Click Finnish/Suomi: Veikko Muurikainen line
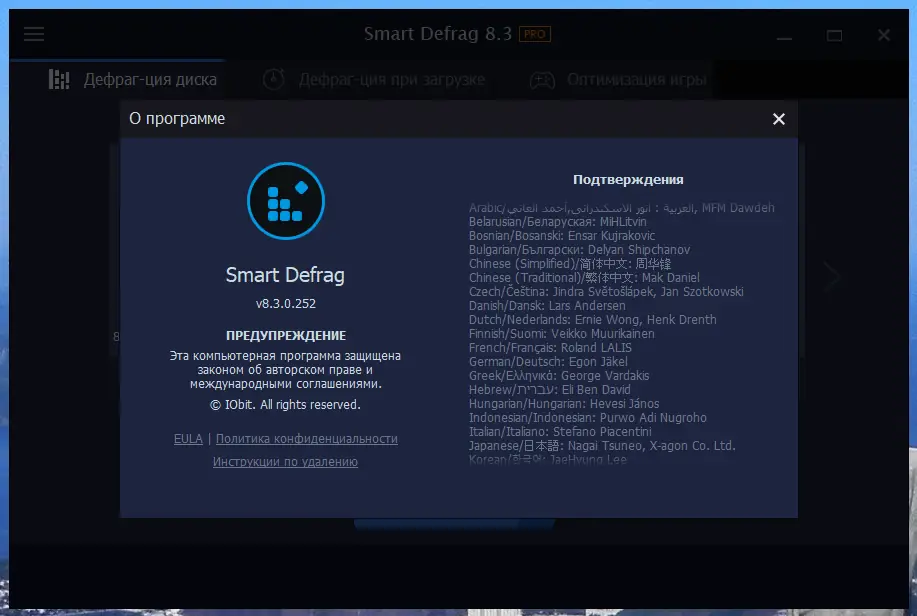The width and height of the screenshot is (917, 616). (x=561, y=334)
